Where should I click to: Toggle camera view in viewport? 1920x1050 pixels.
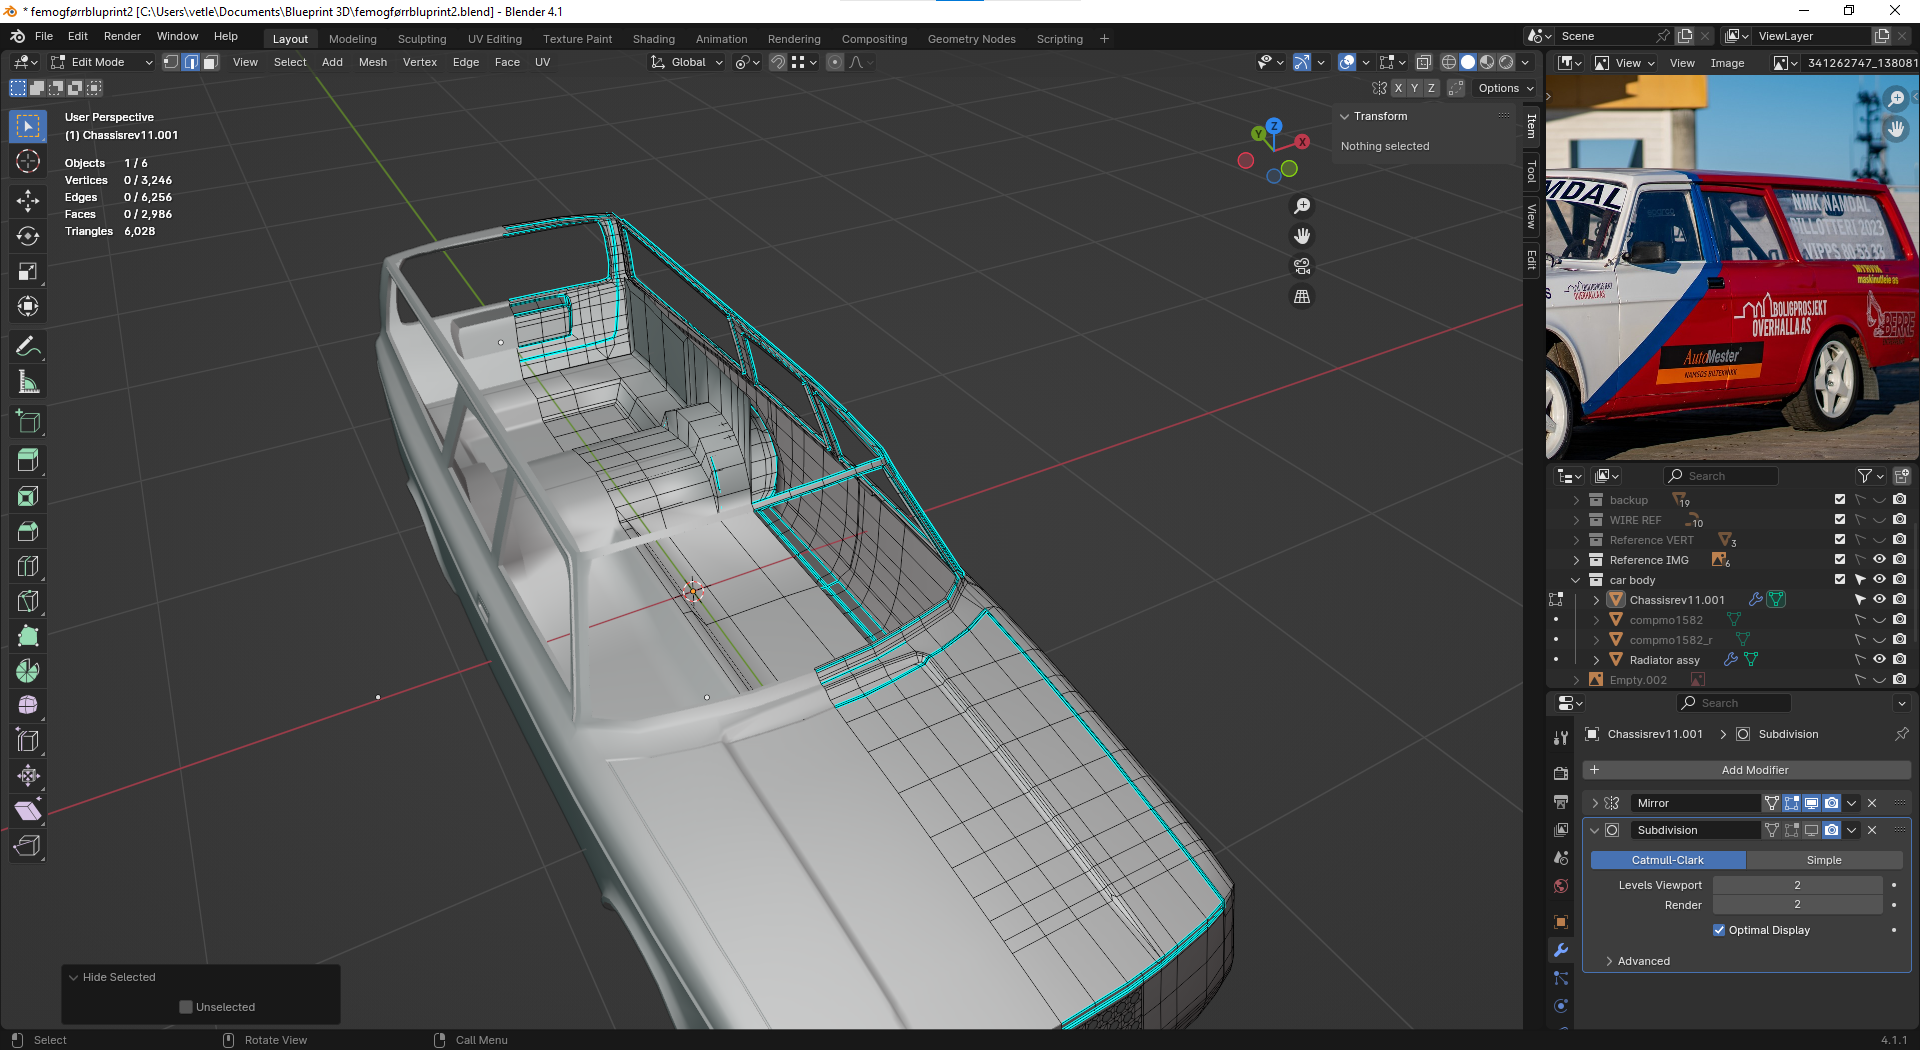coord(1302,267)
